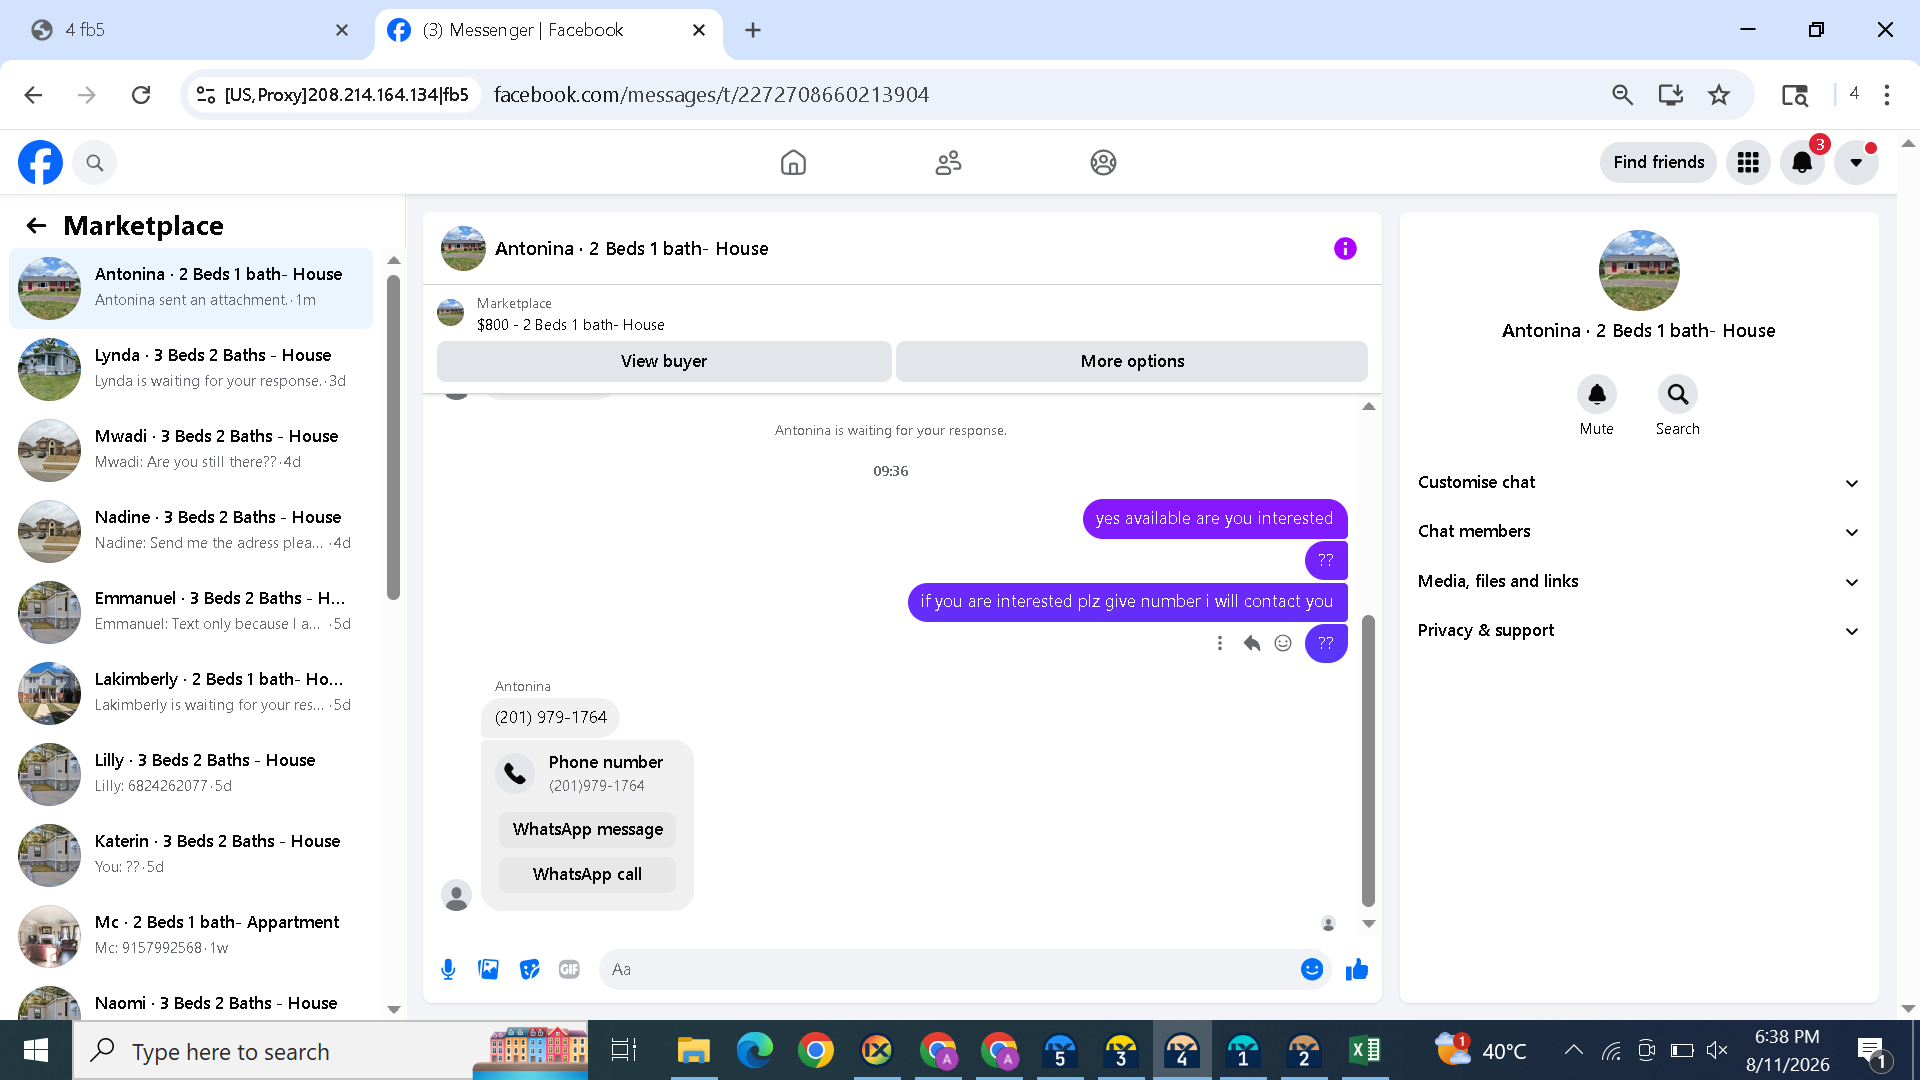
Task: Open conversation info purple icon
Action: (x=1345, y=248)
